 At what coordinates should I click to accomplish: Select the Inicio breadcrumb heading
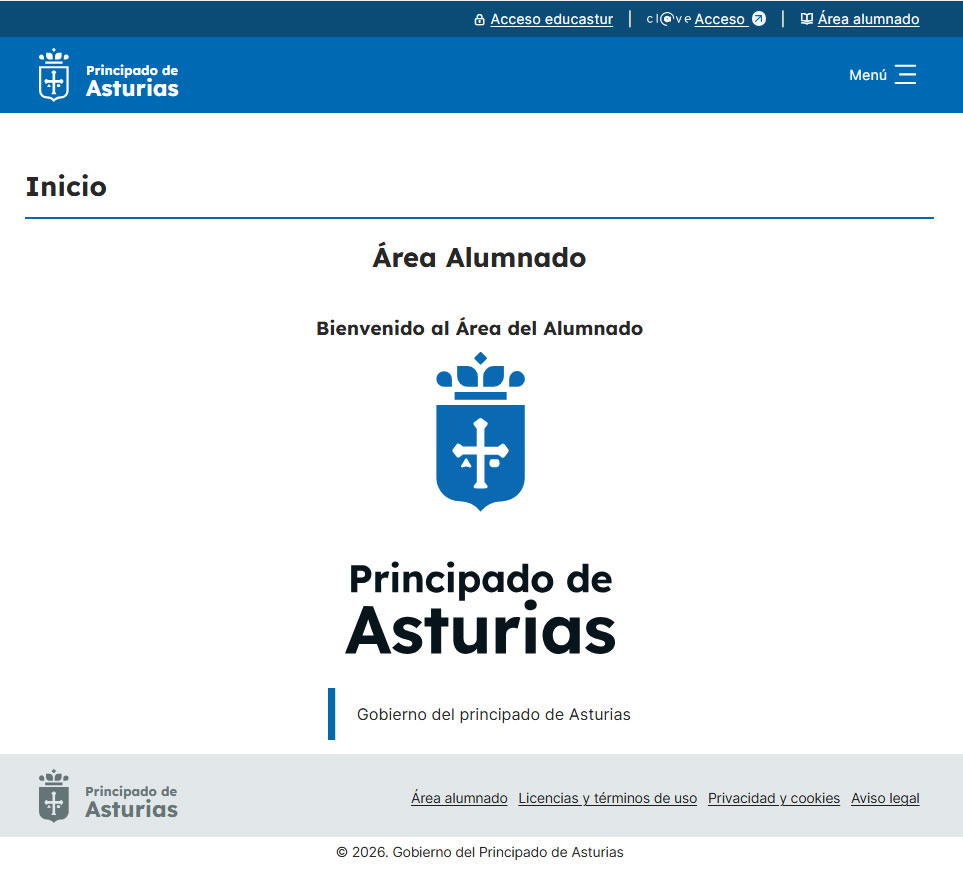pyautogui.click(x=66, y=187)
